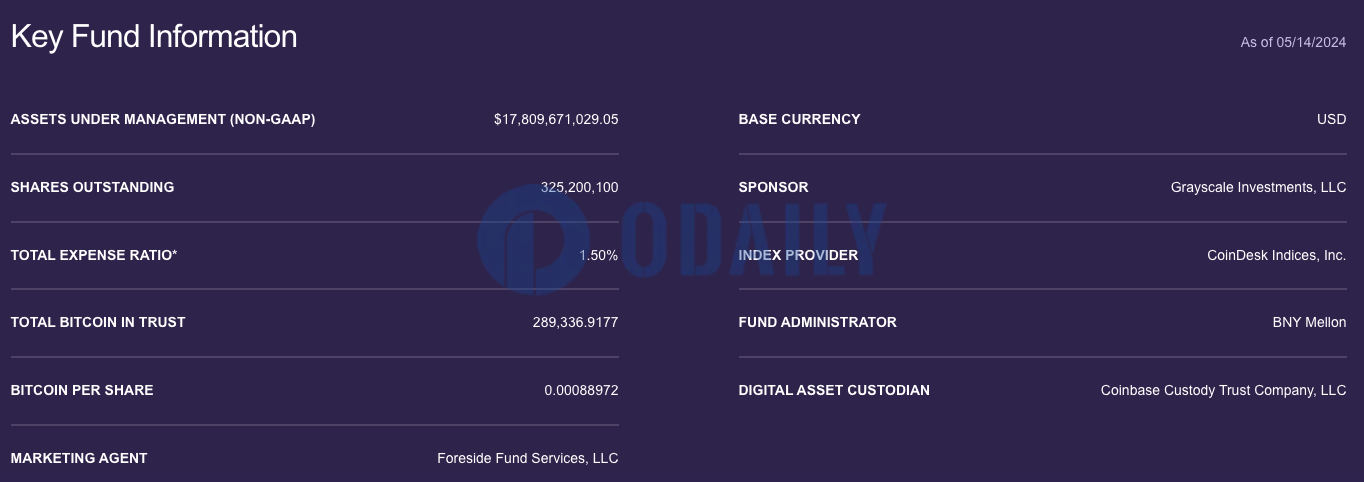1364x482 pixels.
Task: Click CoinDesk Indices, Inc. index provider
Action: point(1277,255)
